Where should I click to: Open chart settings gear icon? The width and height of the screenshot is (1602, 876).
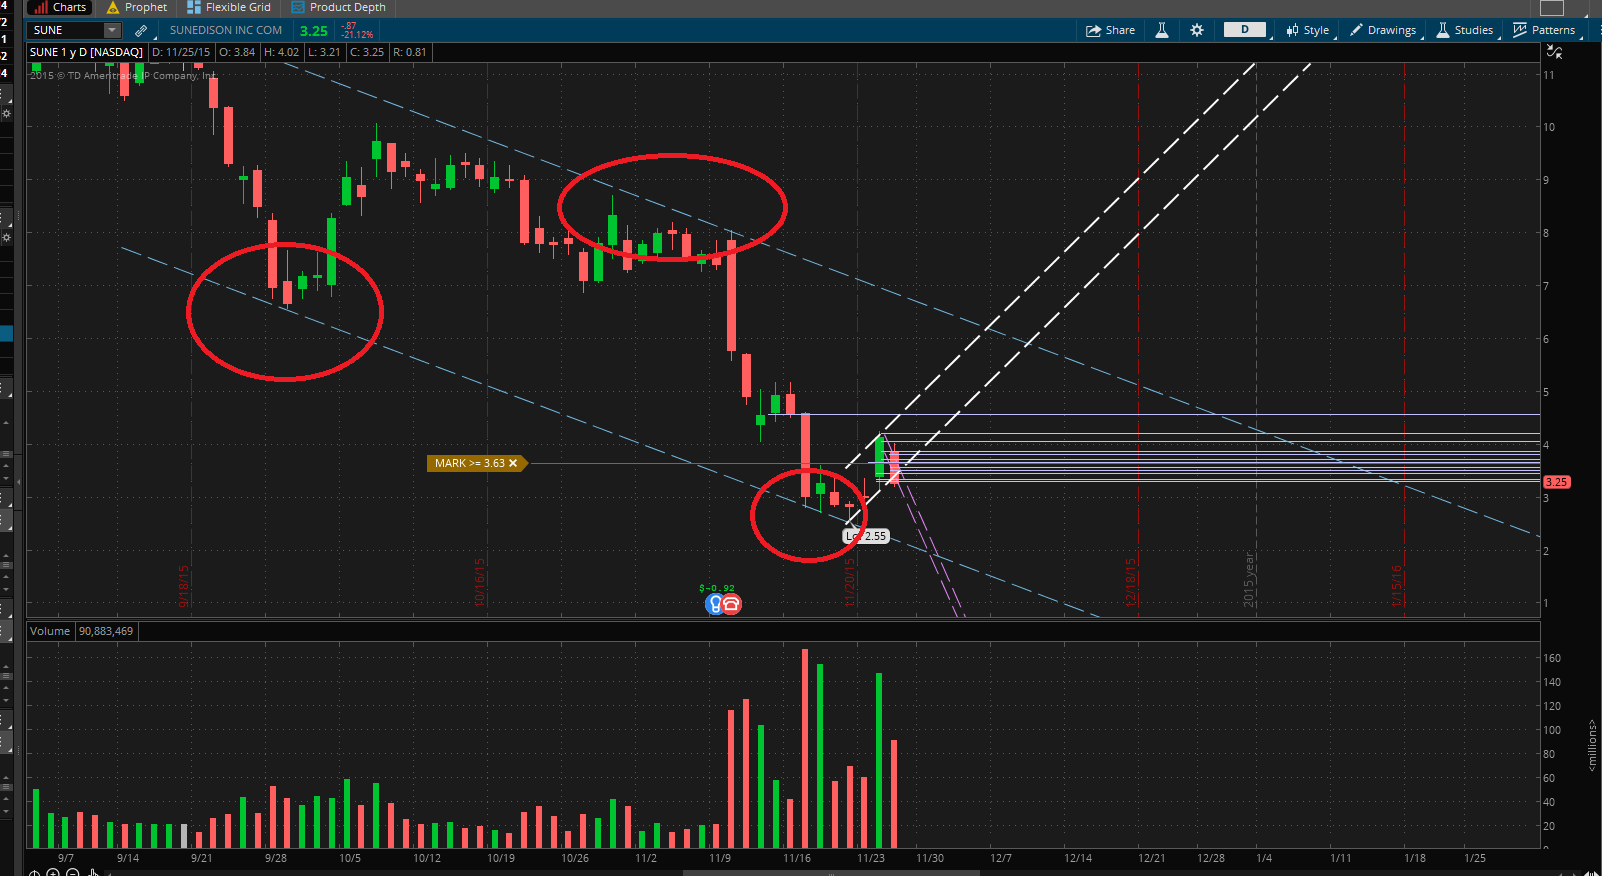[1197, 30]
